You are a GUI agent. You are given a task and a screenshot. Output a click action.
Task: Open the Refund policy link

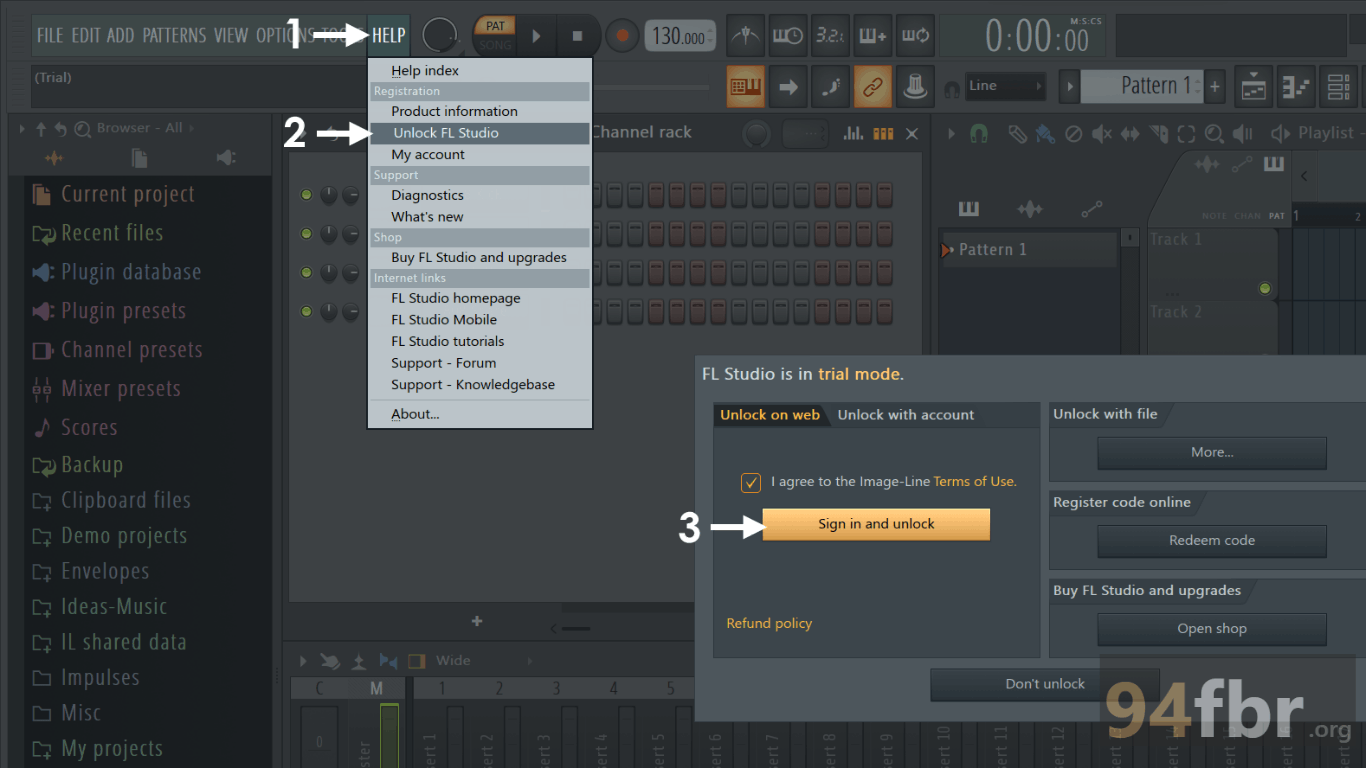[769, 623]
